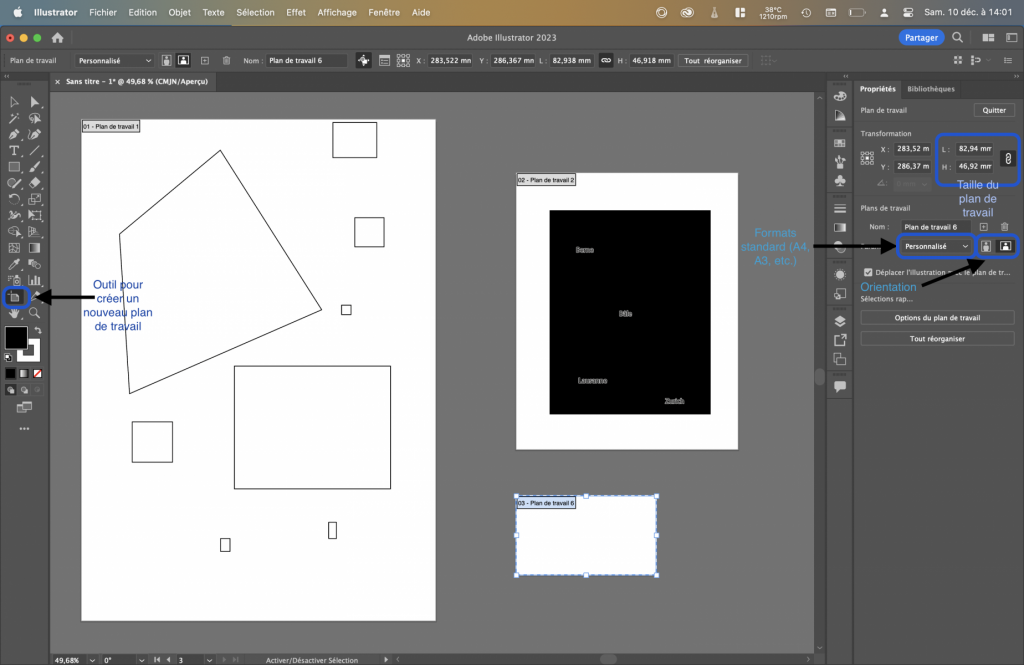The height and width of the screenshot is (665, 1024).
Task: Select the Hand tool
Action: (x=14, y=313)
